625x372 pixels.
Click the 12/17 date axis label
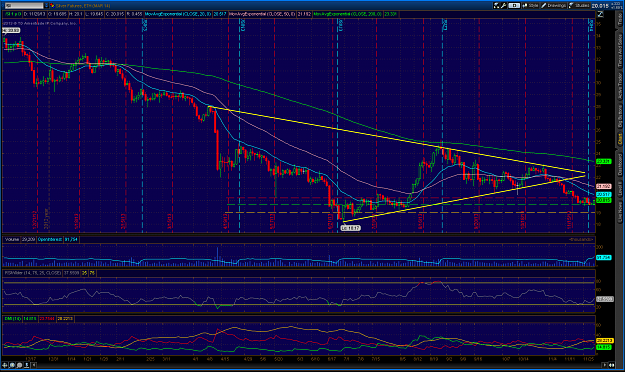click(x=30, y=359)
